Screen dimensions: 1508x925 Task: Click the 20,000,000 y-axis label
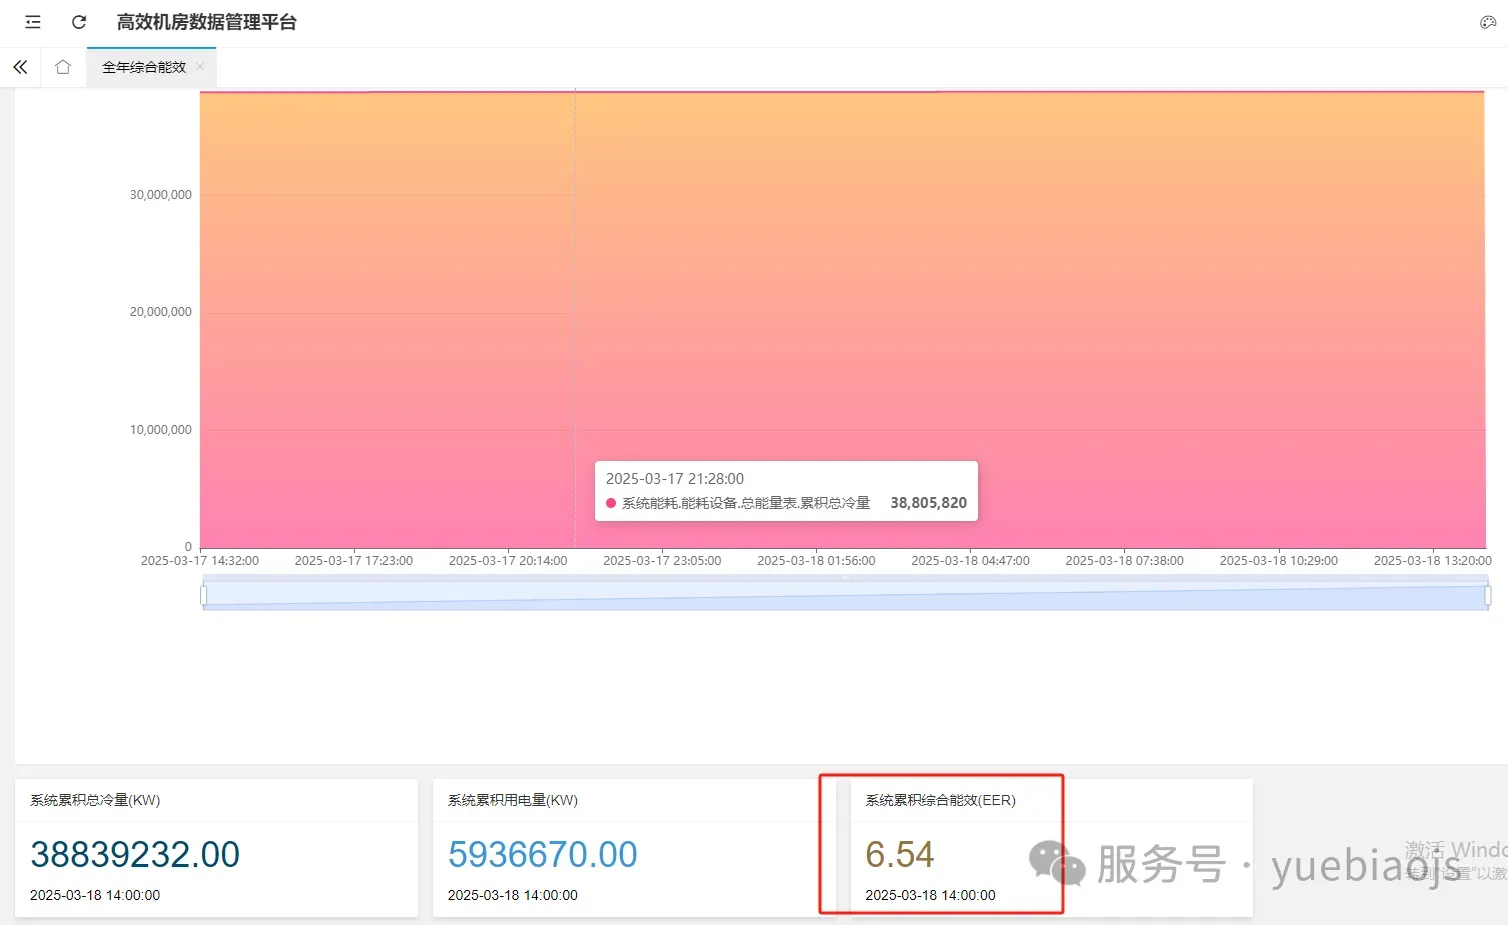(x=161, y=312)
